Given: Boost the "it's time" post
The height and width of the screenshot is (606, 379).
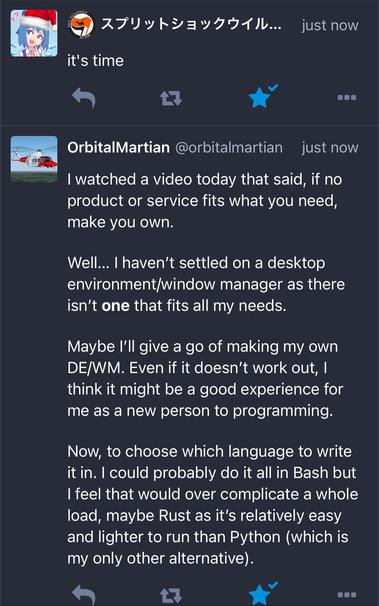Looking at the screenshot, I should point(171,98).
